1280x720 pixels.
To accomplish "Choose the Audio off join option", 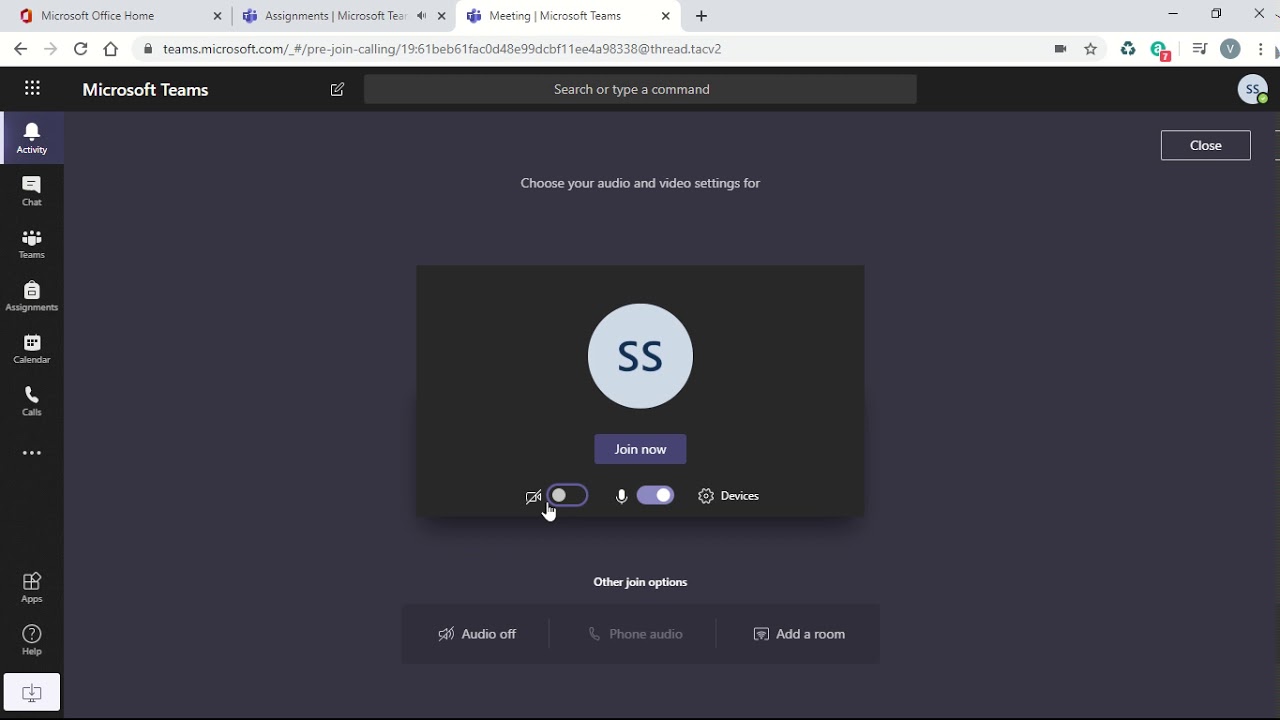I will [x=477, y=634].
